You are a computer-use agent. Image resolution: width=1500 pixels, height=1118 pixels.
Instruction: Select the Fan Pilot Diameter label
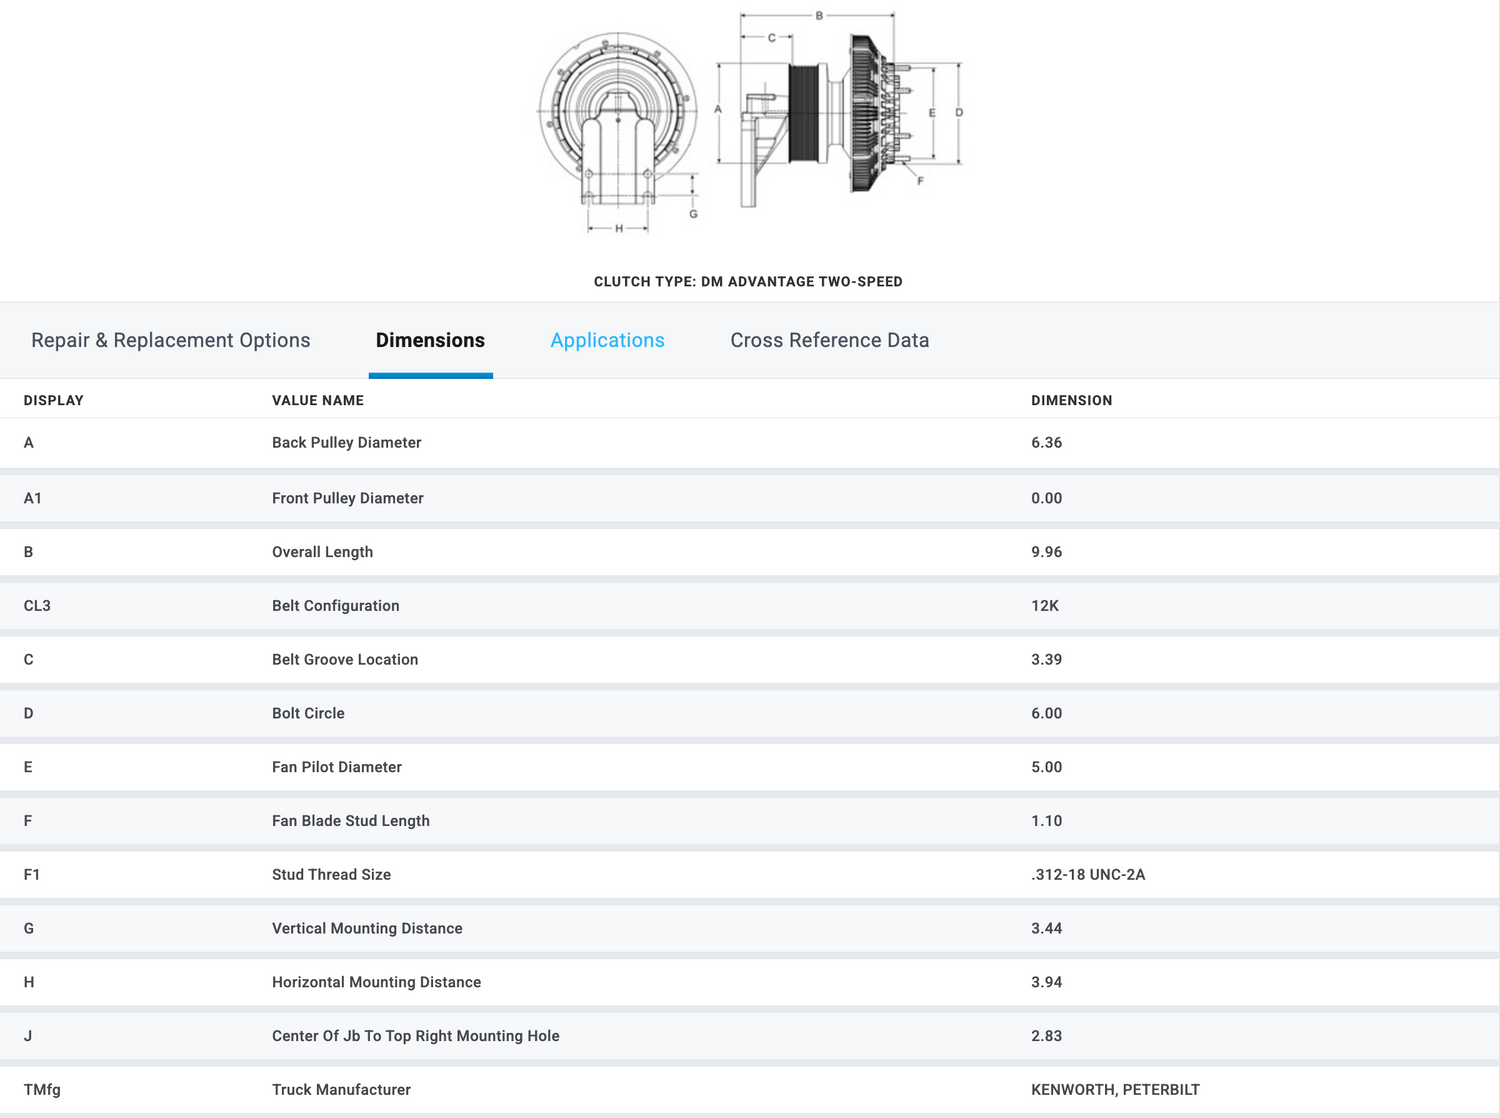coord(336,767)
